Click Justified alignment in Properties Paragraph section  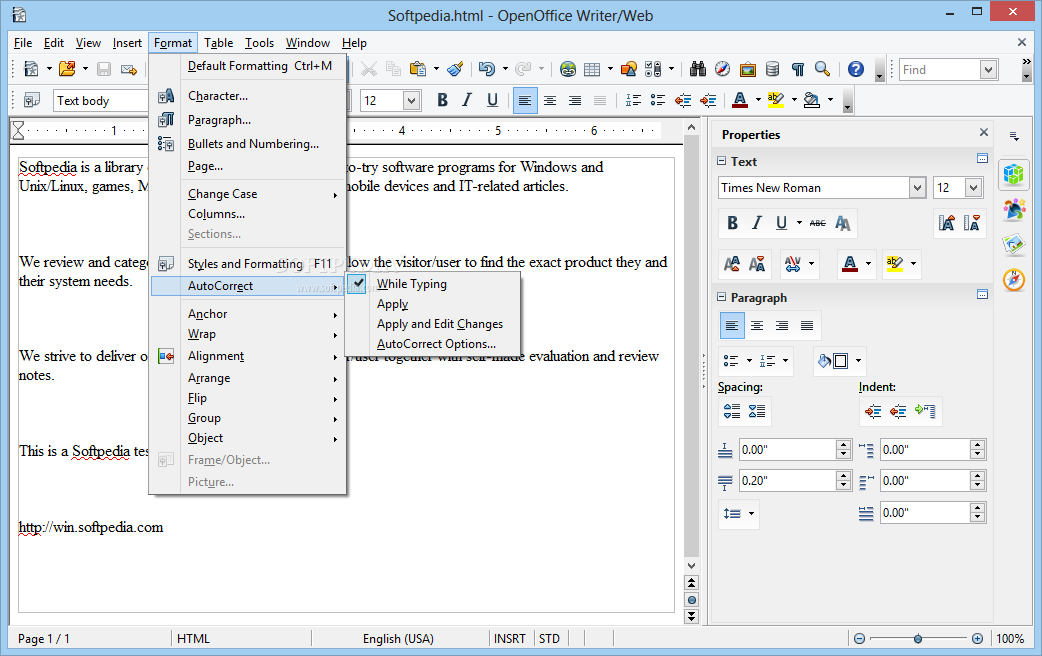pos(807,326)
